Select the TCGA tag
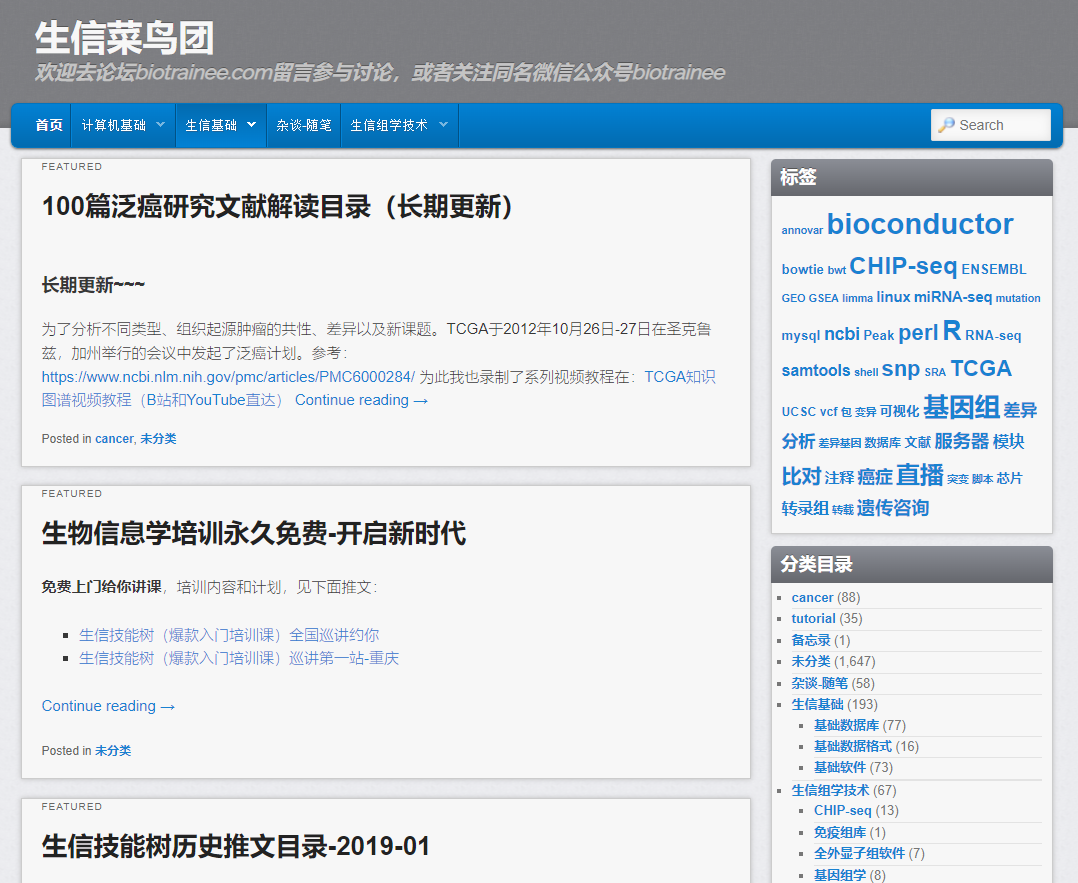The height and width of the screenshot is (883, 1078). [980, 368]
